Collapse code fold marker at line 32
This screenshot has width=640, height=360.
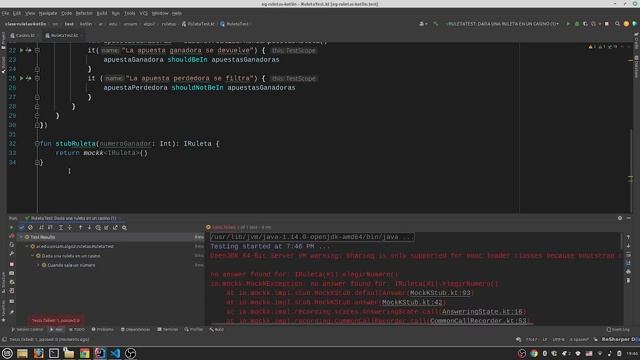click(37, 144)
